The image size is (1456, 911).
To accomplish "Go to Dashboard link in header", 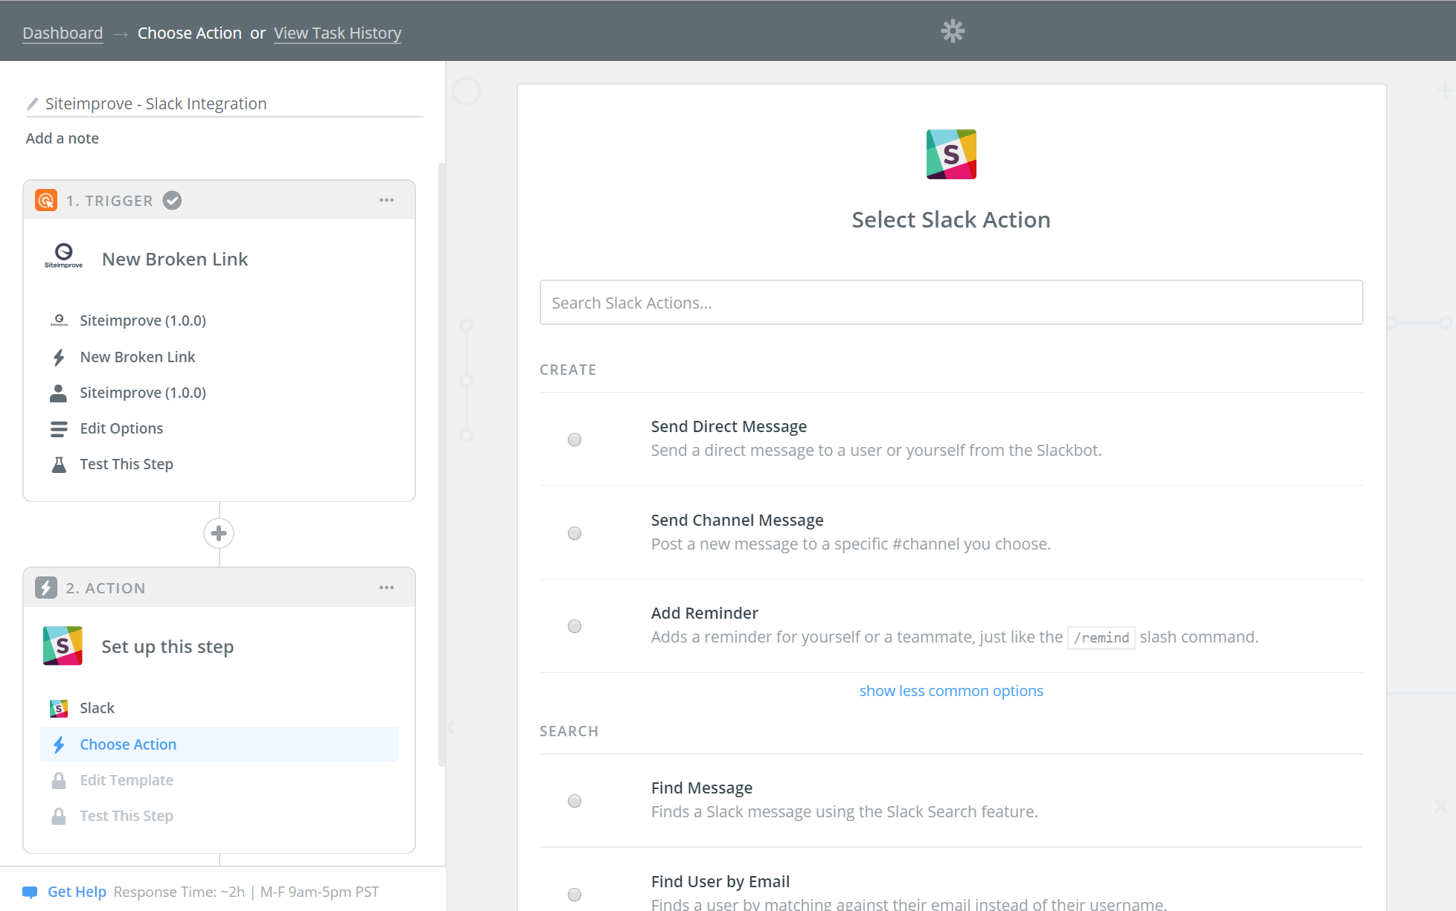I will 62,33.
